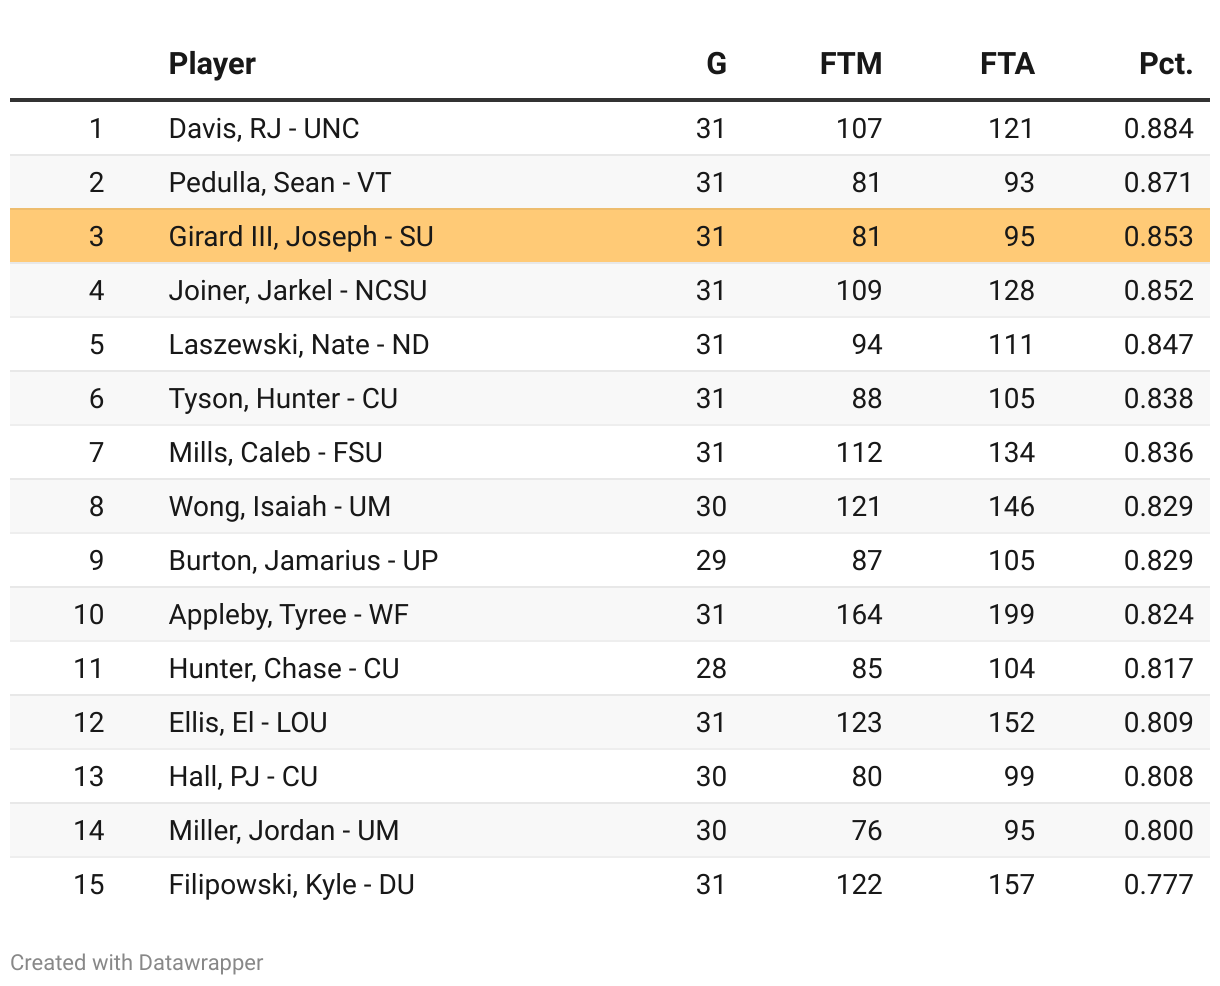Viewport: 1220px width, 986px height.
Task: Open the Created with Datawrapper link
Action: (x=137, y=963)
